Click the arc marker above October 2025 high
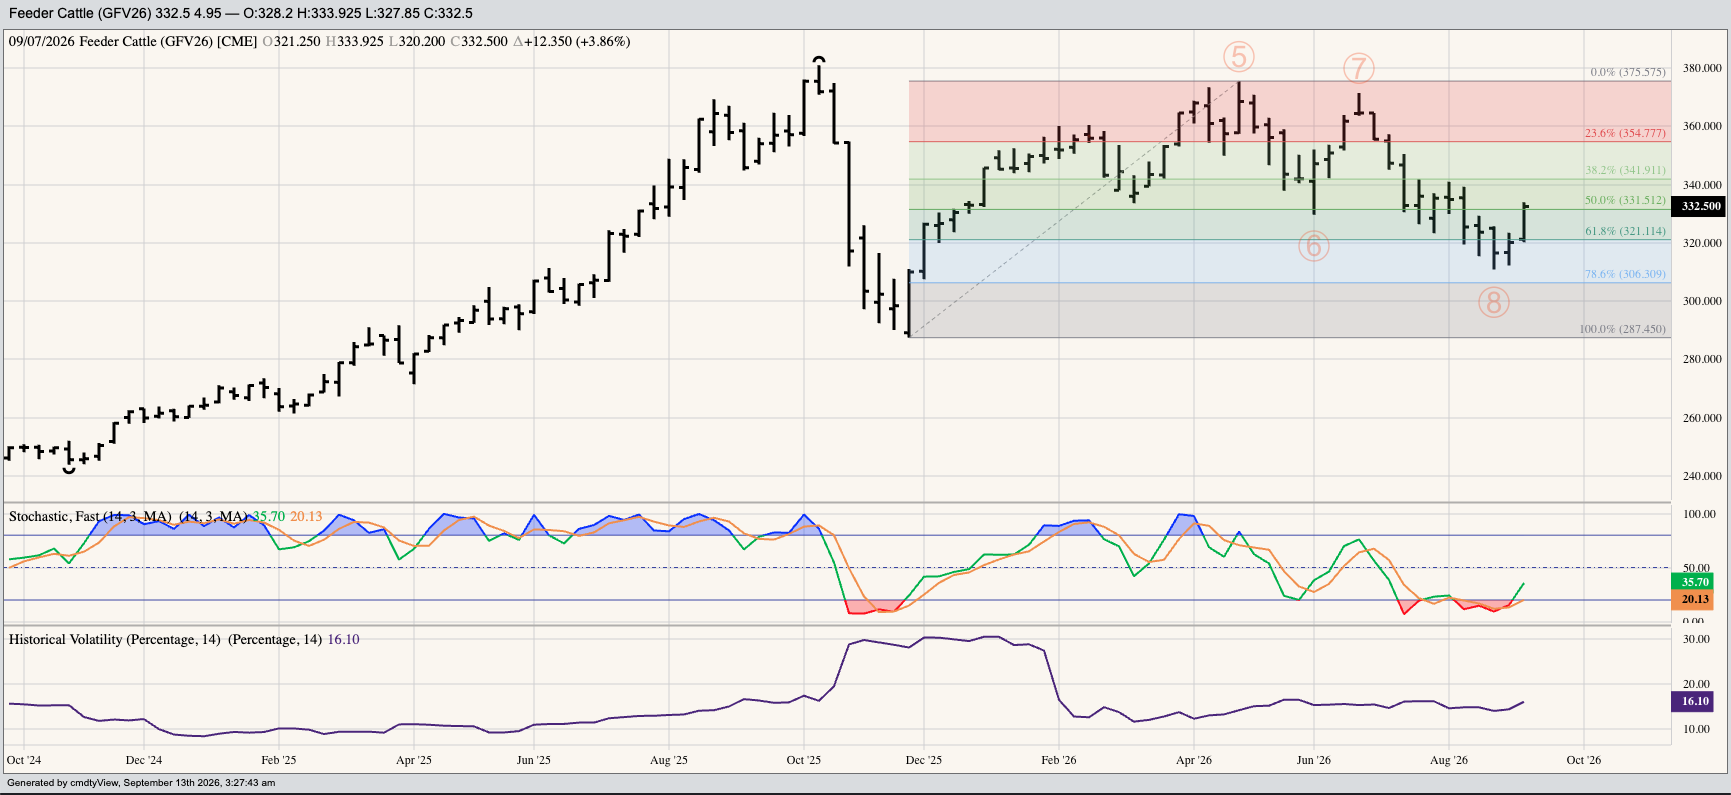1731x795 pixels. pos(819,59)
